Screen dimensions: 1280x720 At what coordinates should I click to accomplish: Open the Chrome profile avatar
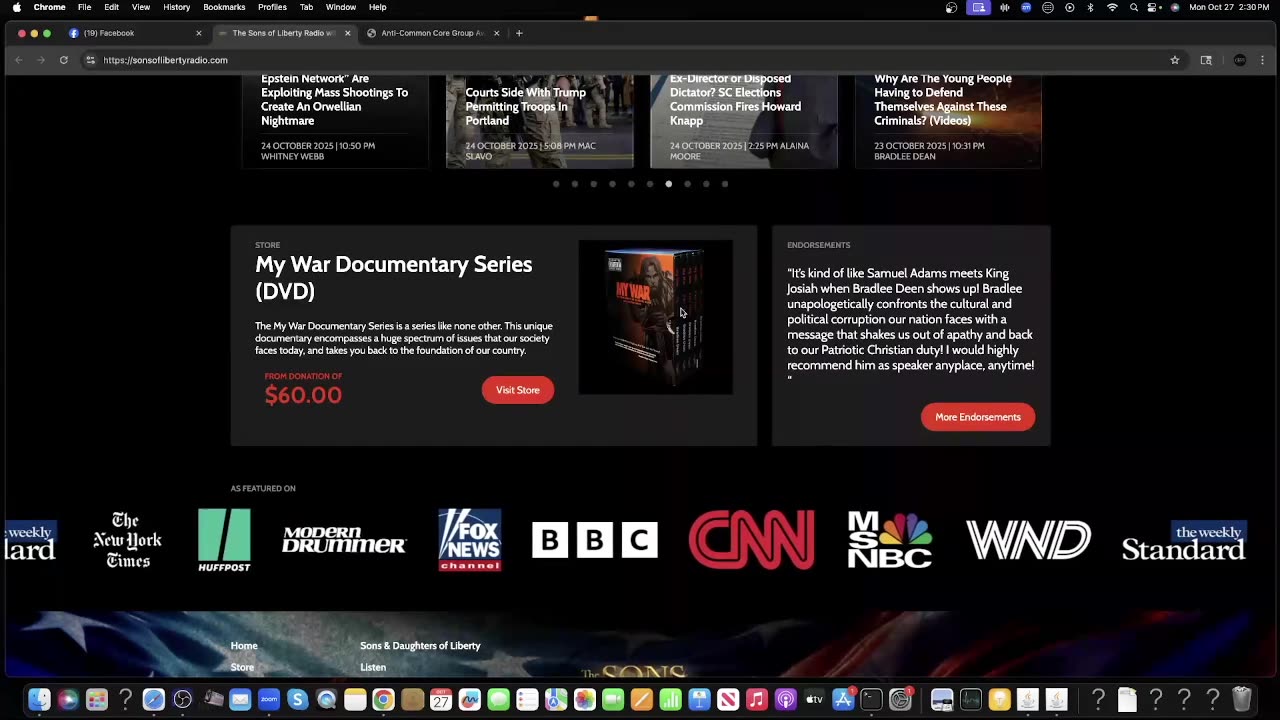coord(1240,60)
